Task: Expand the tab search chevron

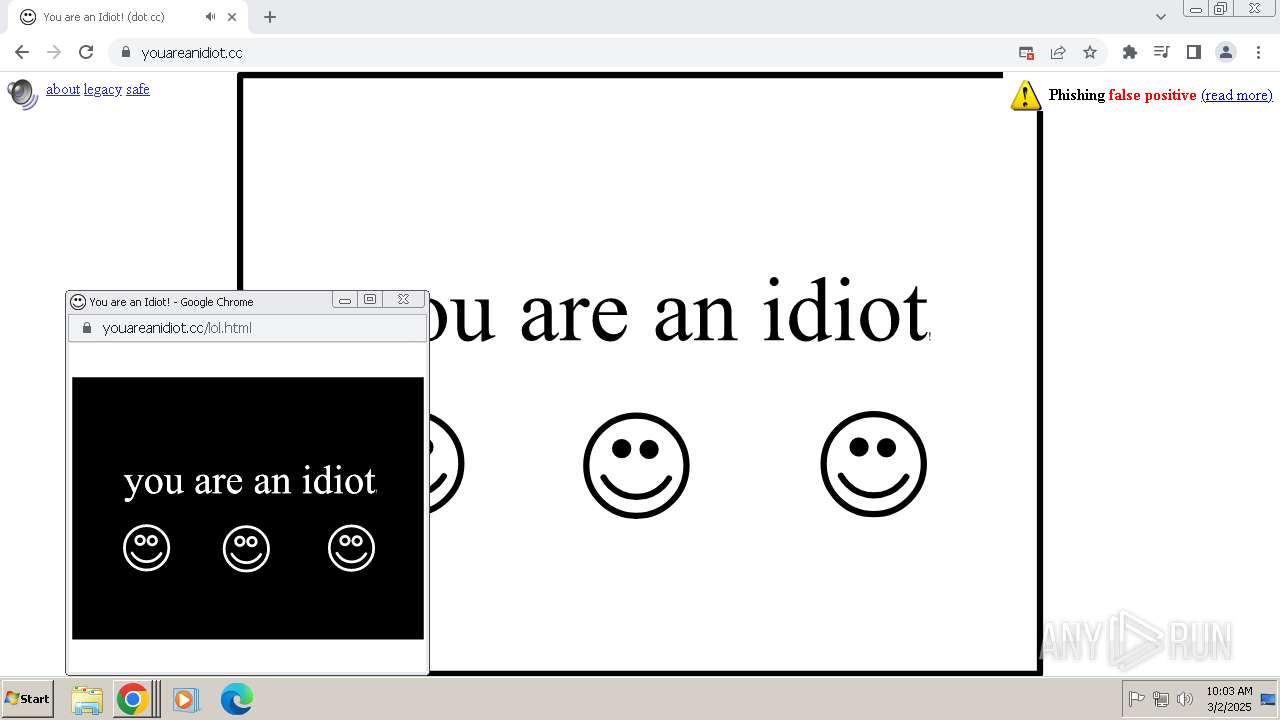Action: tap(1160, 17)
